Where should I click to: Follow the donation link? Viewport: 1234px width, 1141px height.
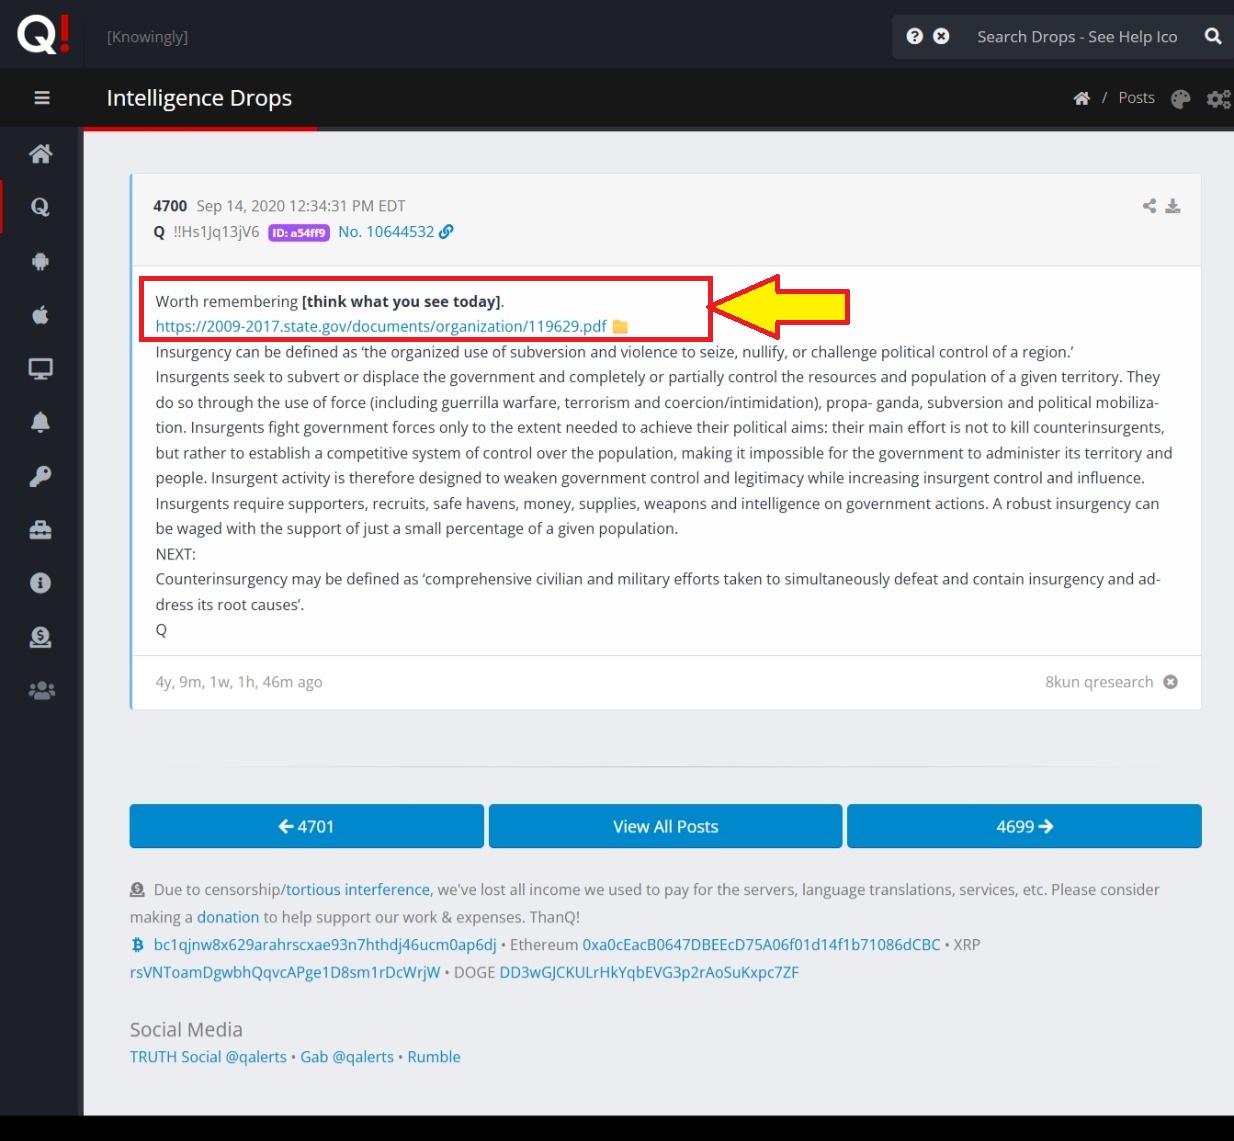[228, 917]
